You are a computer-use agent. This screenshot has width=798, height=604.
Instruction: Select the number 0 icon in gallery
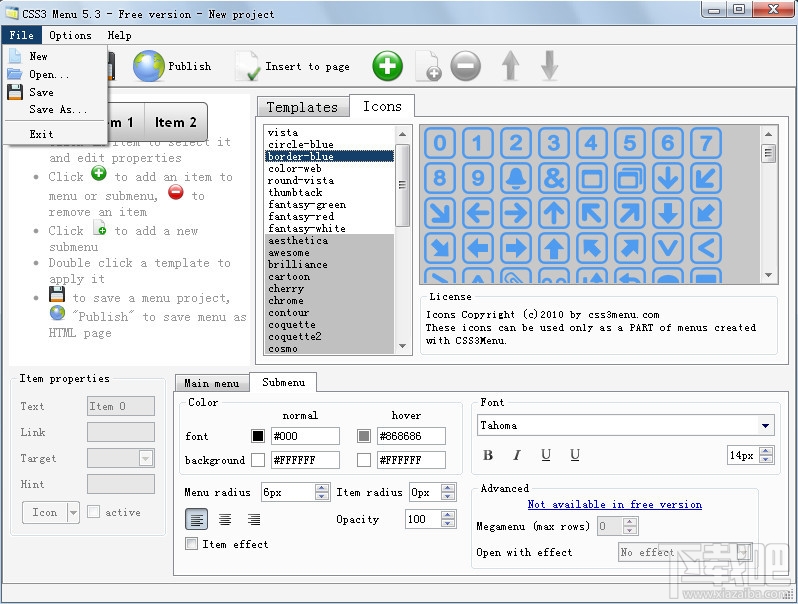click(x=440, y=143)
